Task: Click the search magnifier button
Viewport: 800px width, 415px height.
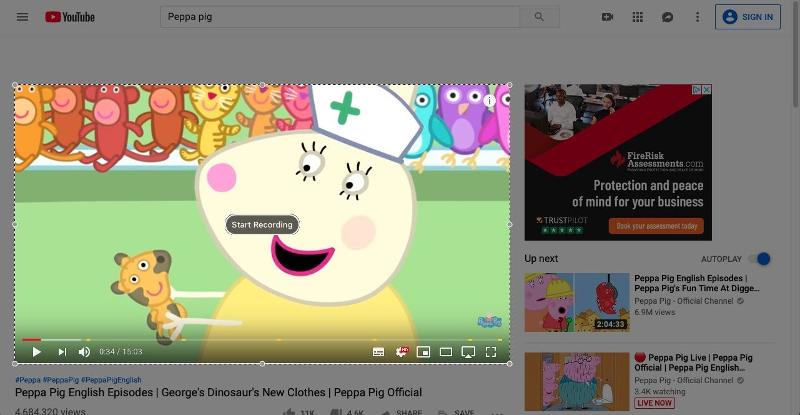Action: coord(539,17)
